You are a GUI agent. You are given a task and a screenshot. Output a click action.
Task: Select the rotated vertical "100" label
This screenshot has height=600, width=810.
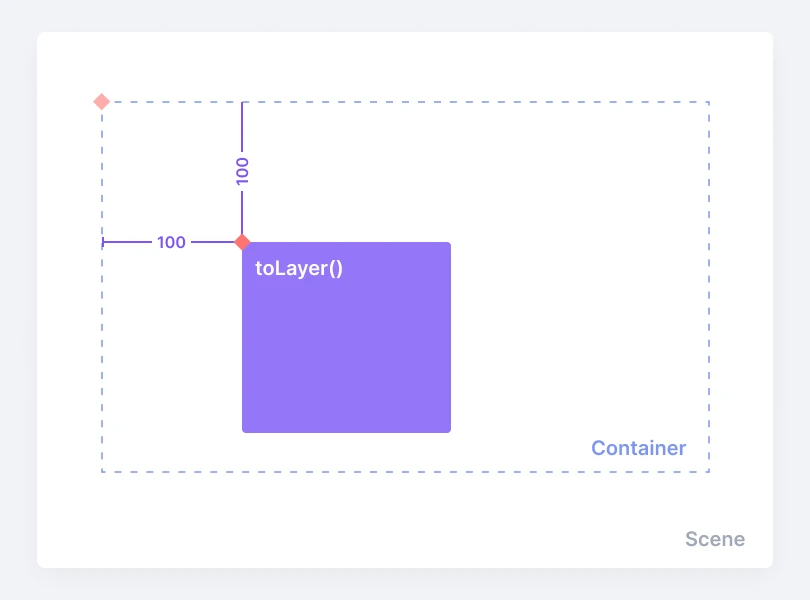click(x=242, y=170)
